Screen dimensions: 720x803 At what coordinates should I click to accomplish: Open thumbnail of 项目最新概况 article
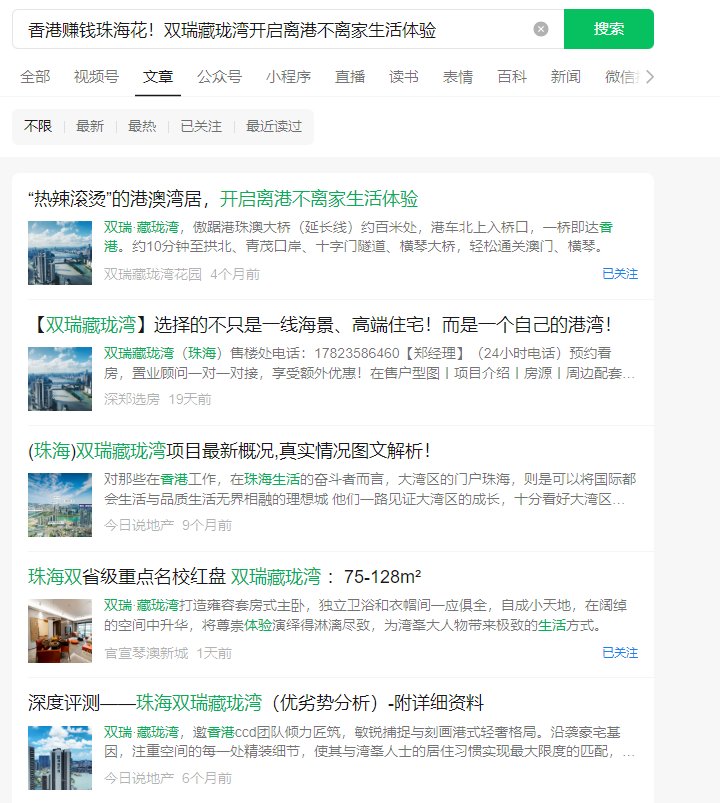[60, 504]
